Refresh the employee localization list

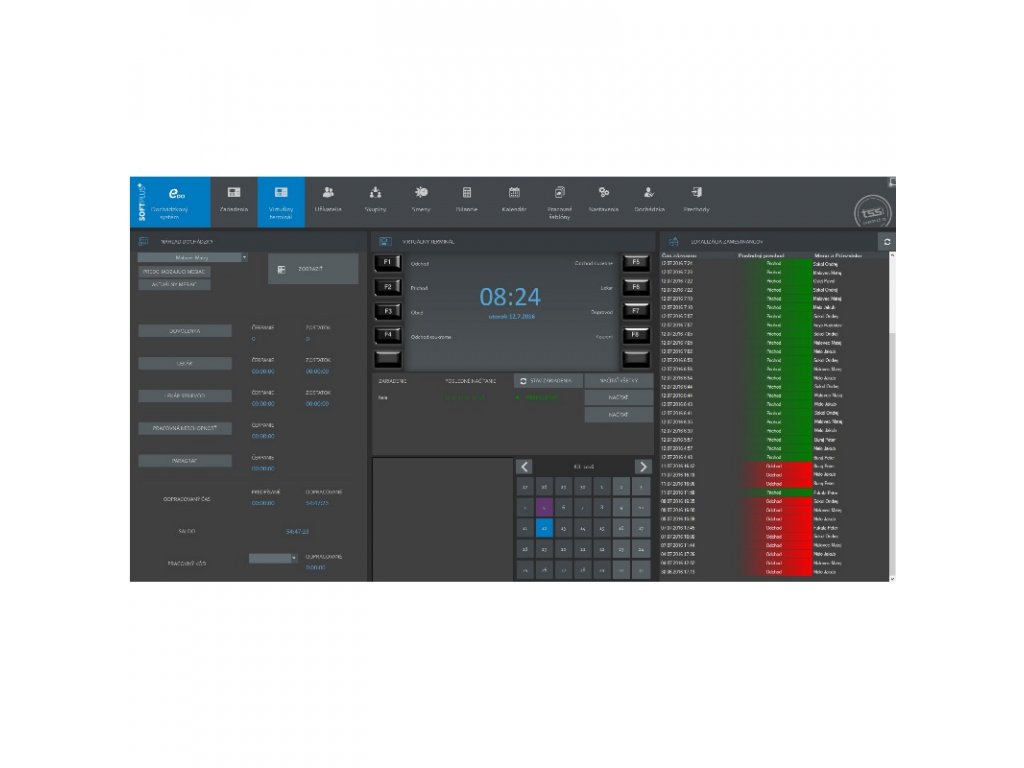pyautogui.click(x=886, y=242)
